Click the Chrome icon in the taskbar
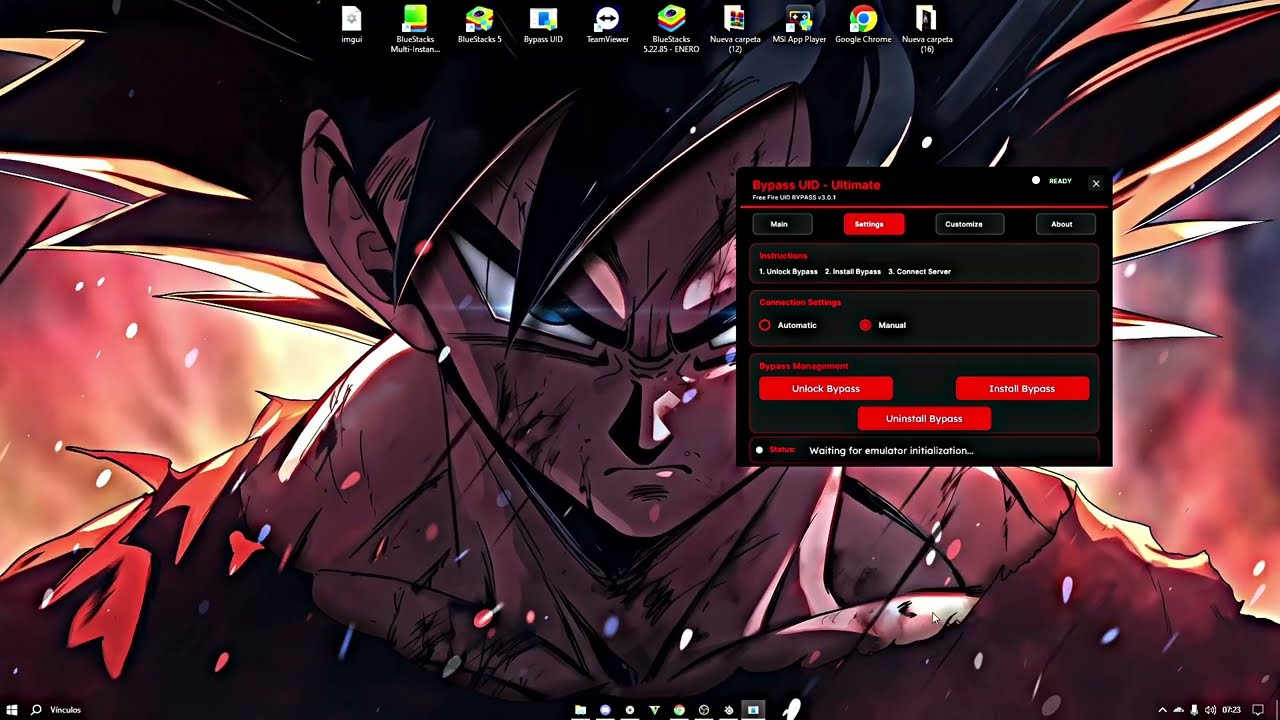Screen dimensions: 1280x720 click(x=679, y=710)
